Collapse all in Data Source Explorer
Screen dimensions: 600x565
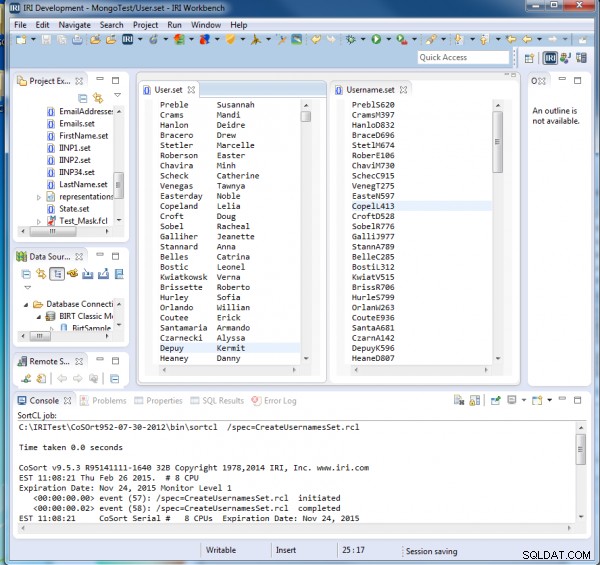(x=26, y=274)
